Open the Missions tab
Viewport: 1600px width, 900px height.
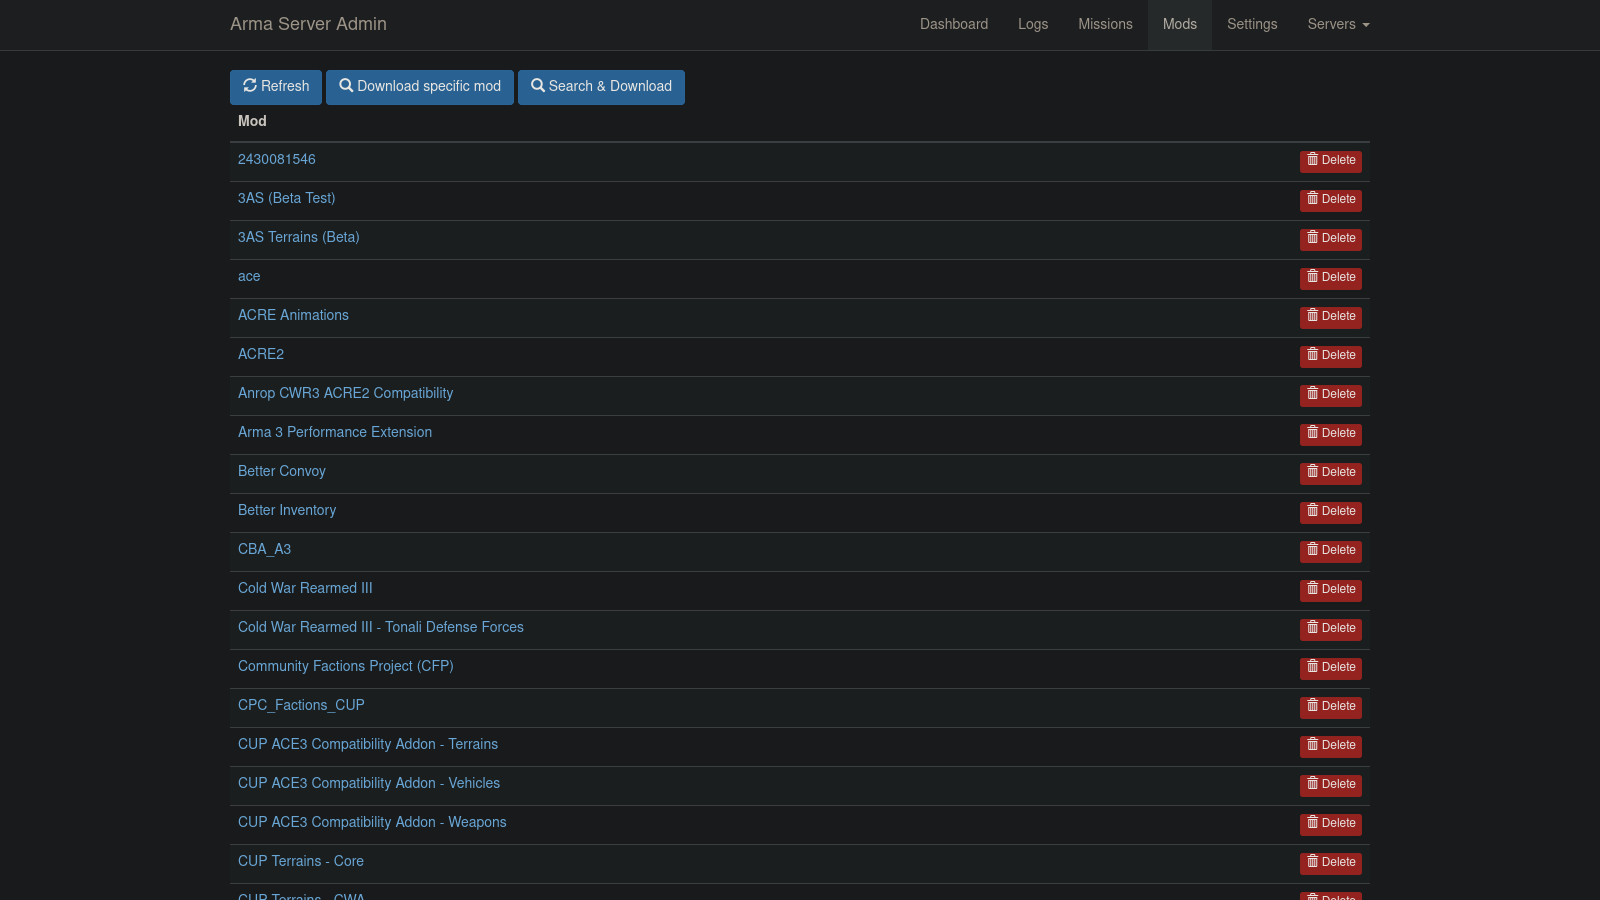pyautogui.click(x=1105, y=24)
